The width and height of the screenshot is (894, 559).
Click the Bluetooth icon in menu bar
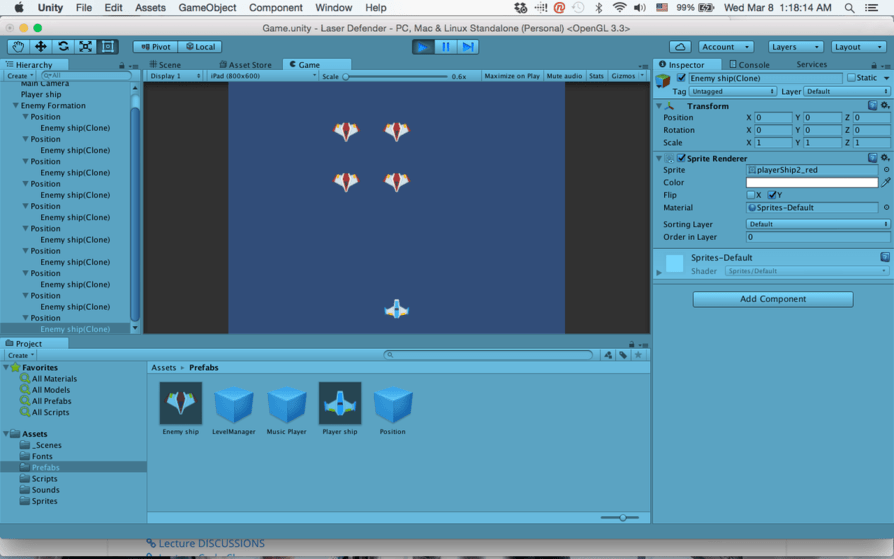599,8
